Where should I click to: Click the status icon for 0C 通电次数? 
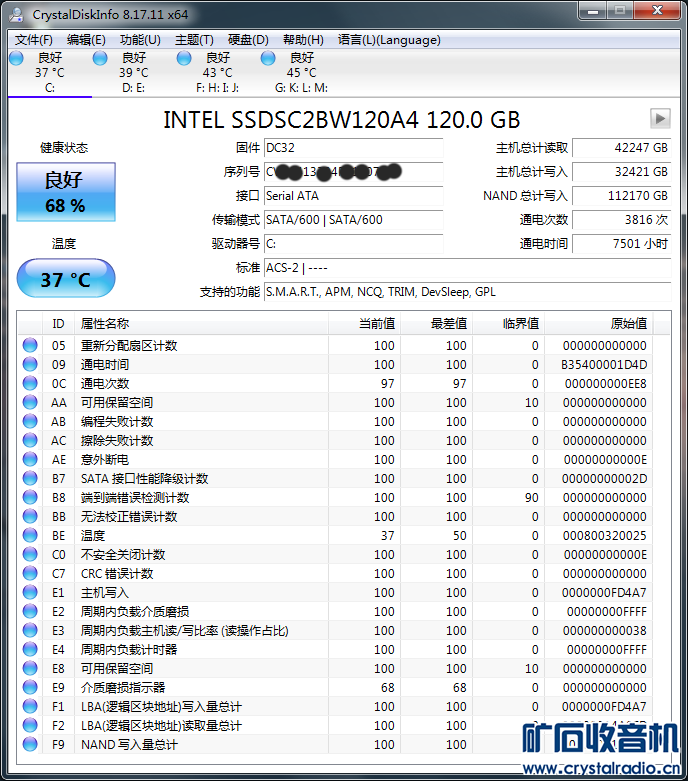(30, 383)
